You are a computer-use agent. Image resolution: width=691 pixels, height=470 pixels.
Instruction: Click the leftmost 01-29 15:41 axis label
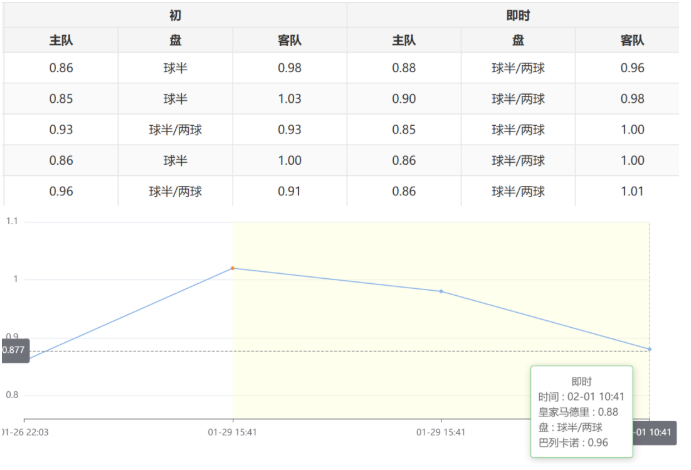[233, 432]
